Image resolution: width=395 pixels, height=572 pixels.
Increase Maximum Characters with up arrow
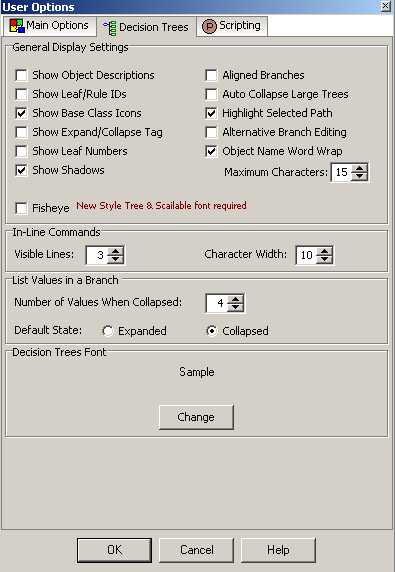tap(359, 168)
